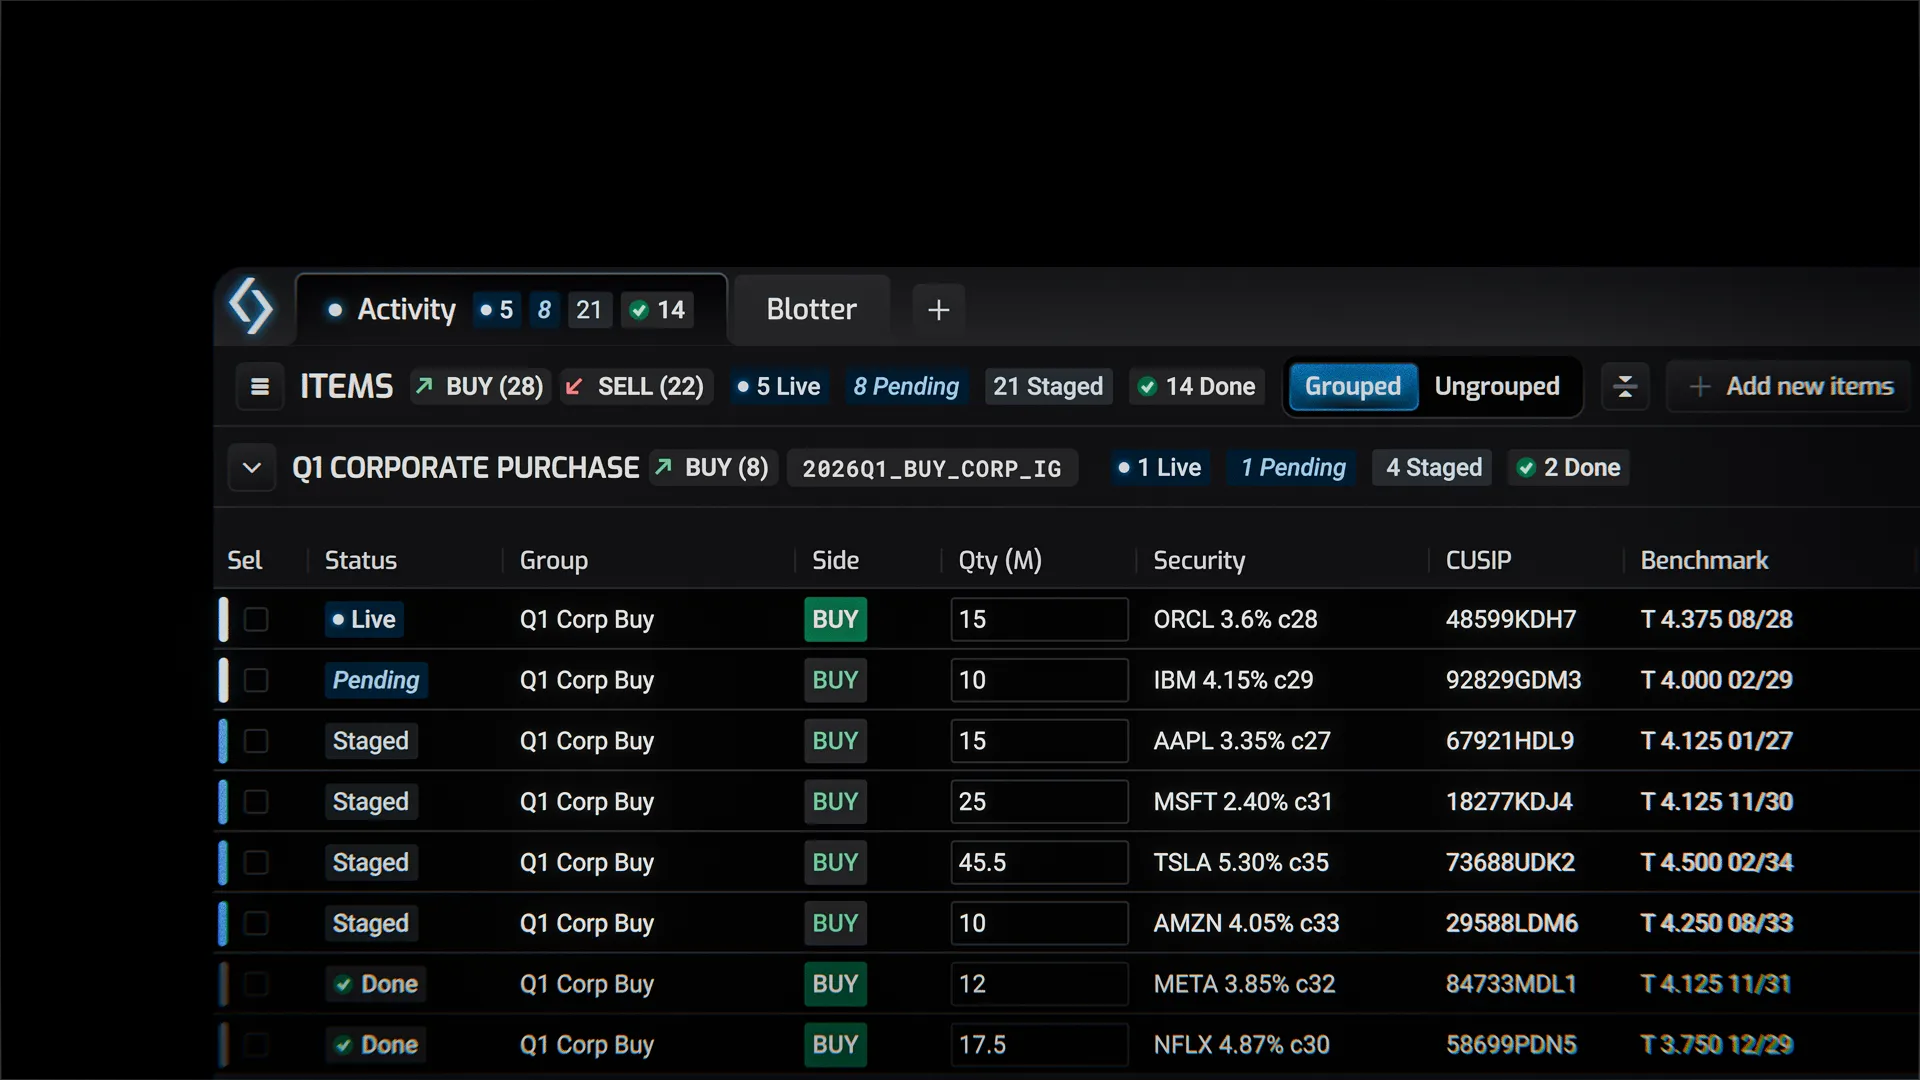Click benchmark T 4.500 02/34
Image resolution: width=1920 pixels, height=1080 pixels.
(1717, 863)
